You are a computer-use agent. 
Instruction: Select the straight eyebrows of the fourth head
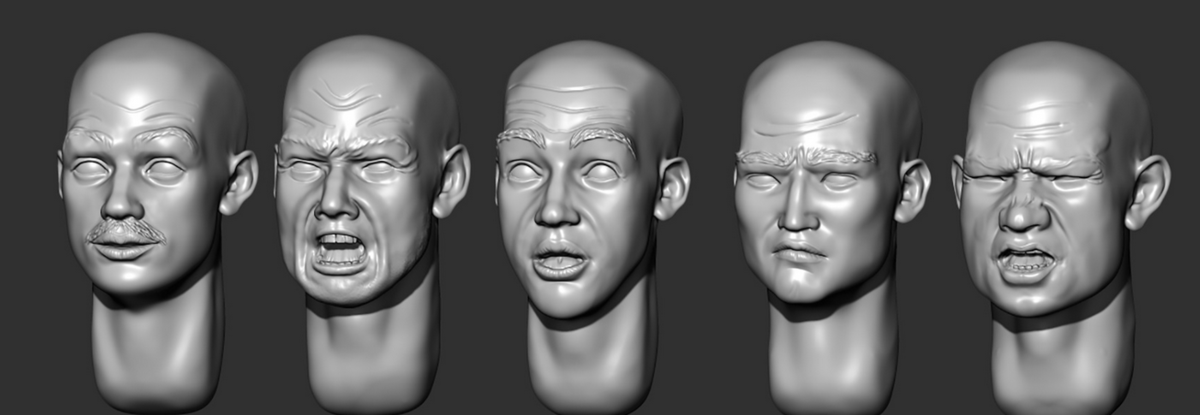(x=806, y=157)
